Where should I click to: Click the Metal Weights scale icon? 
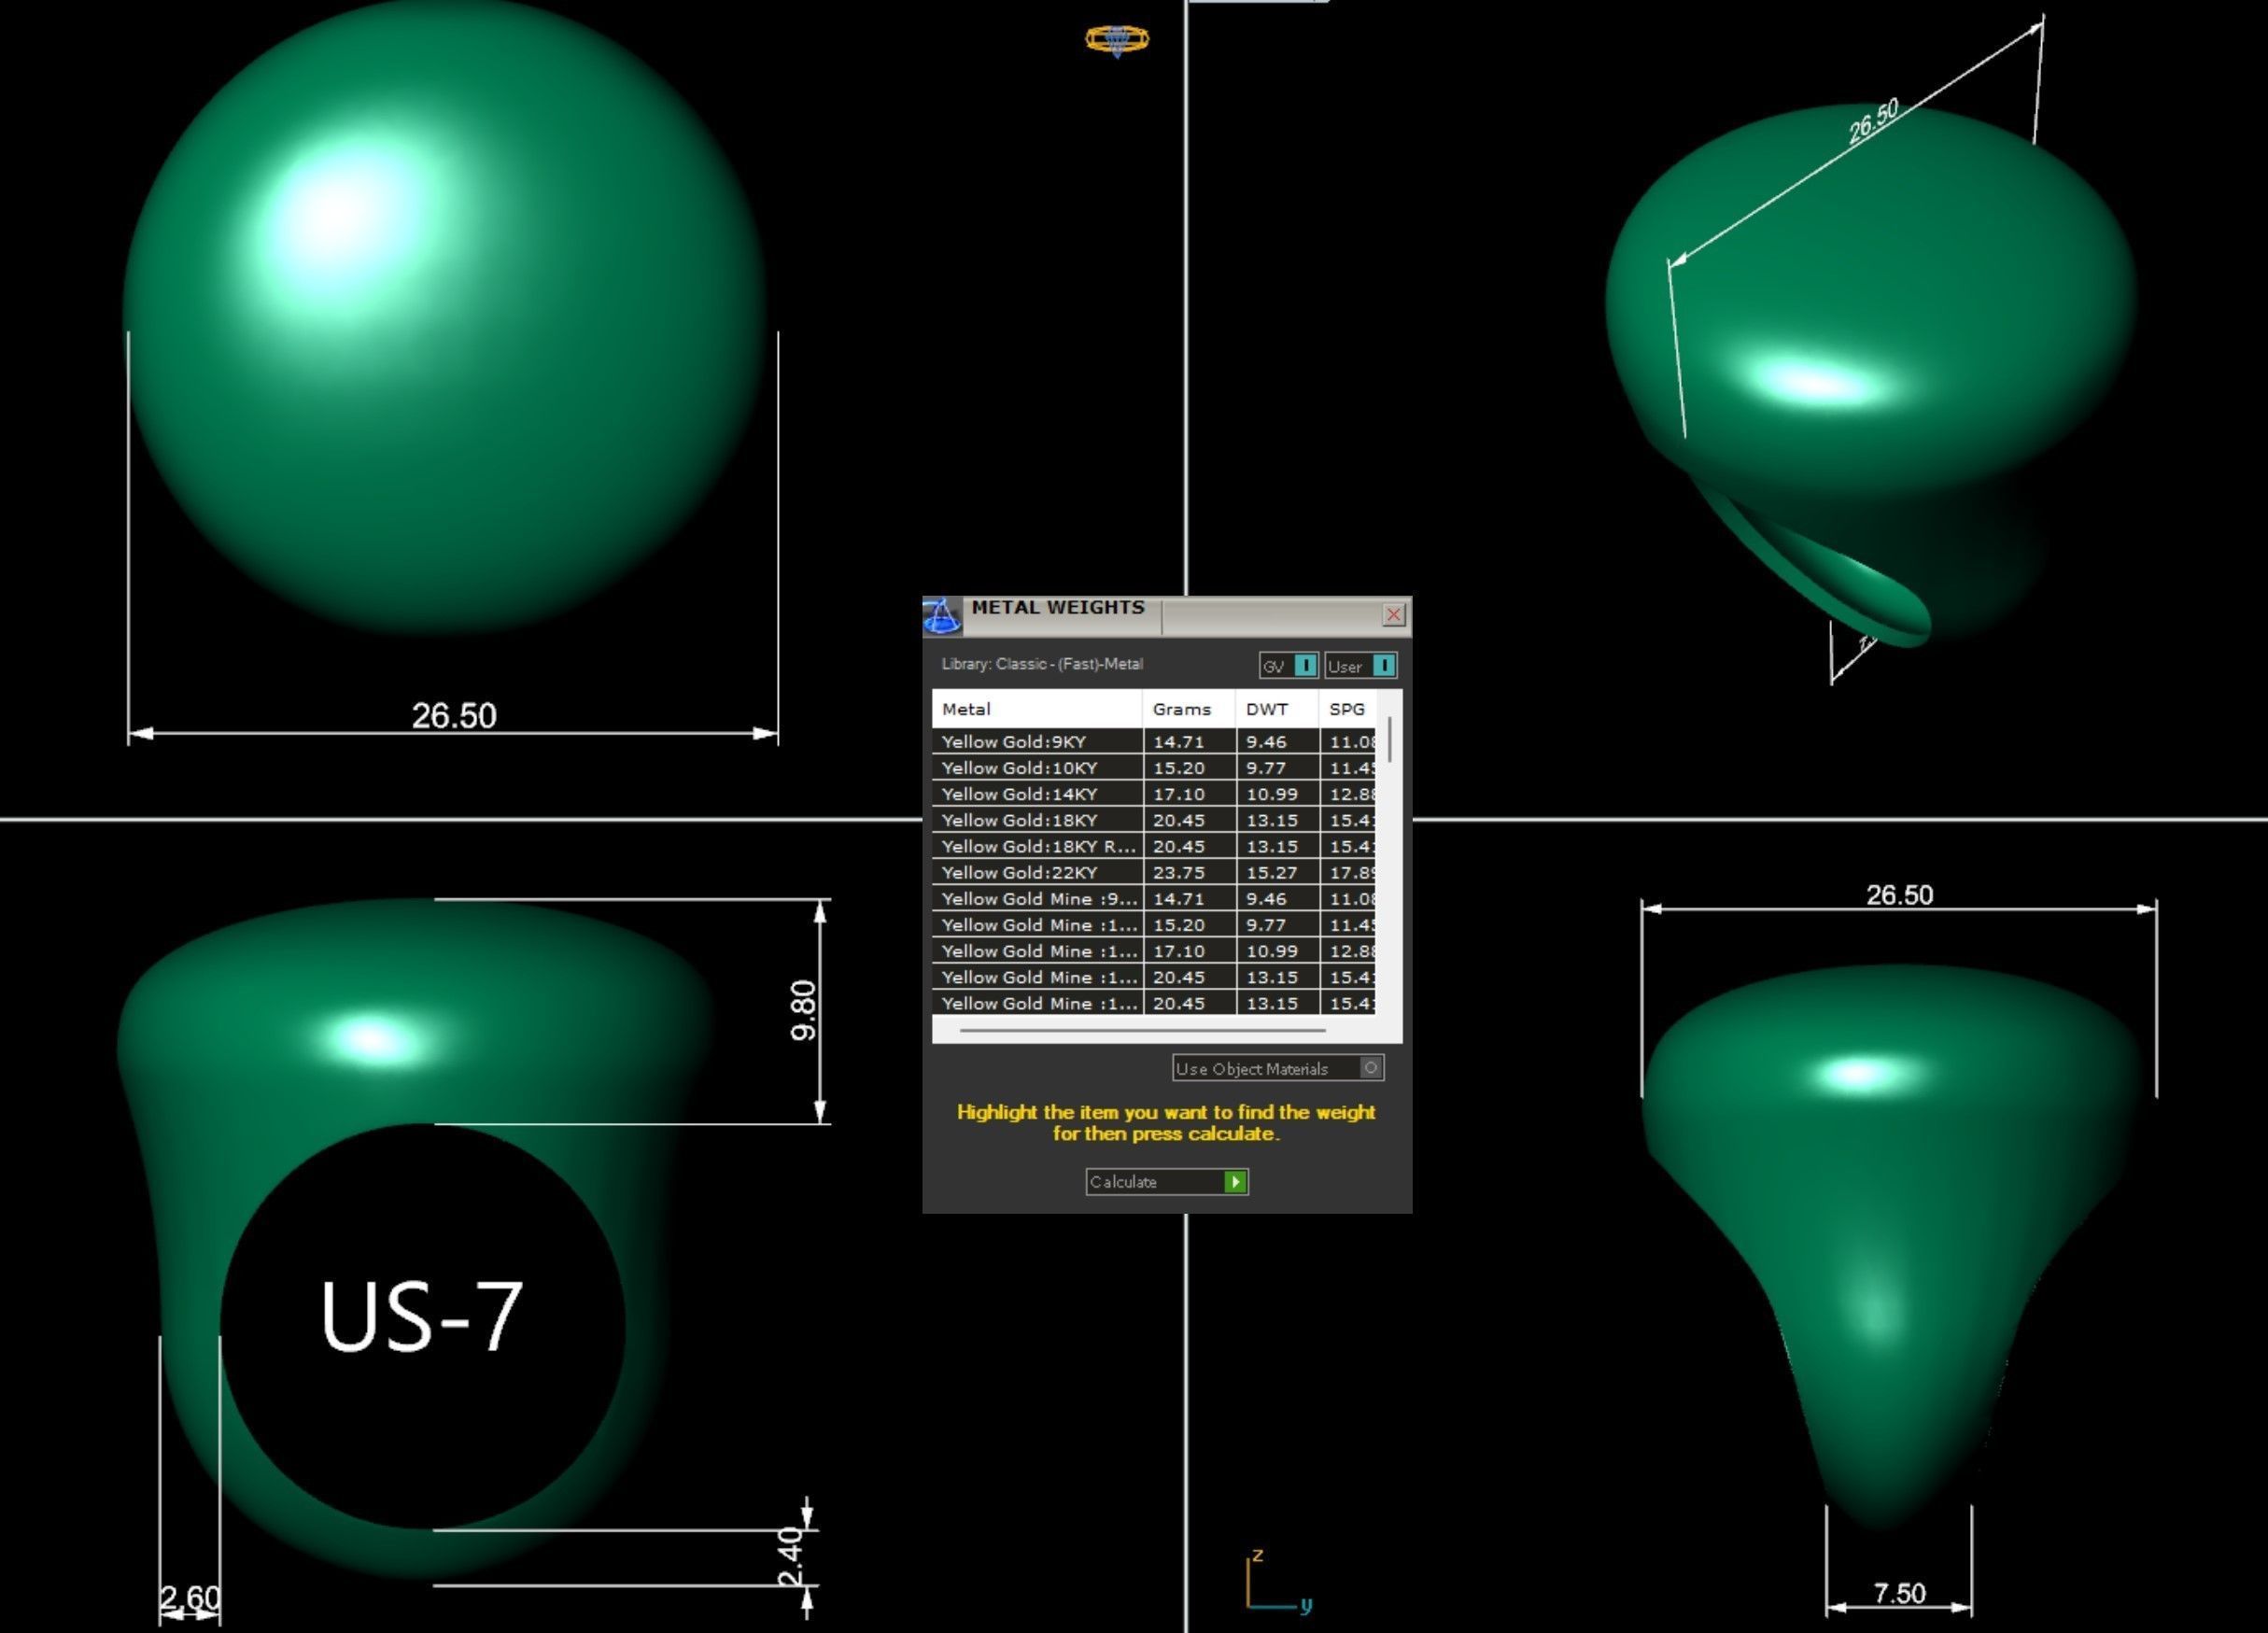[941, 616]
